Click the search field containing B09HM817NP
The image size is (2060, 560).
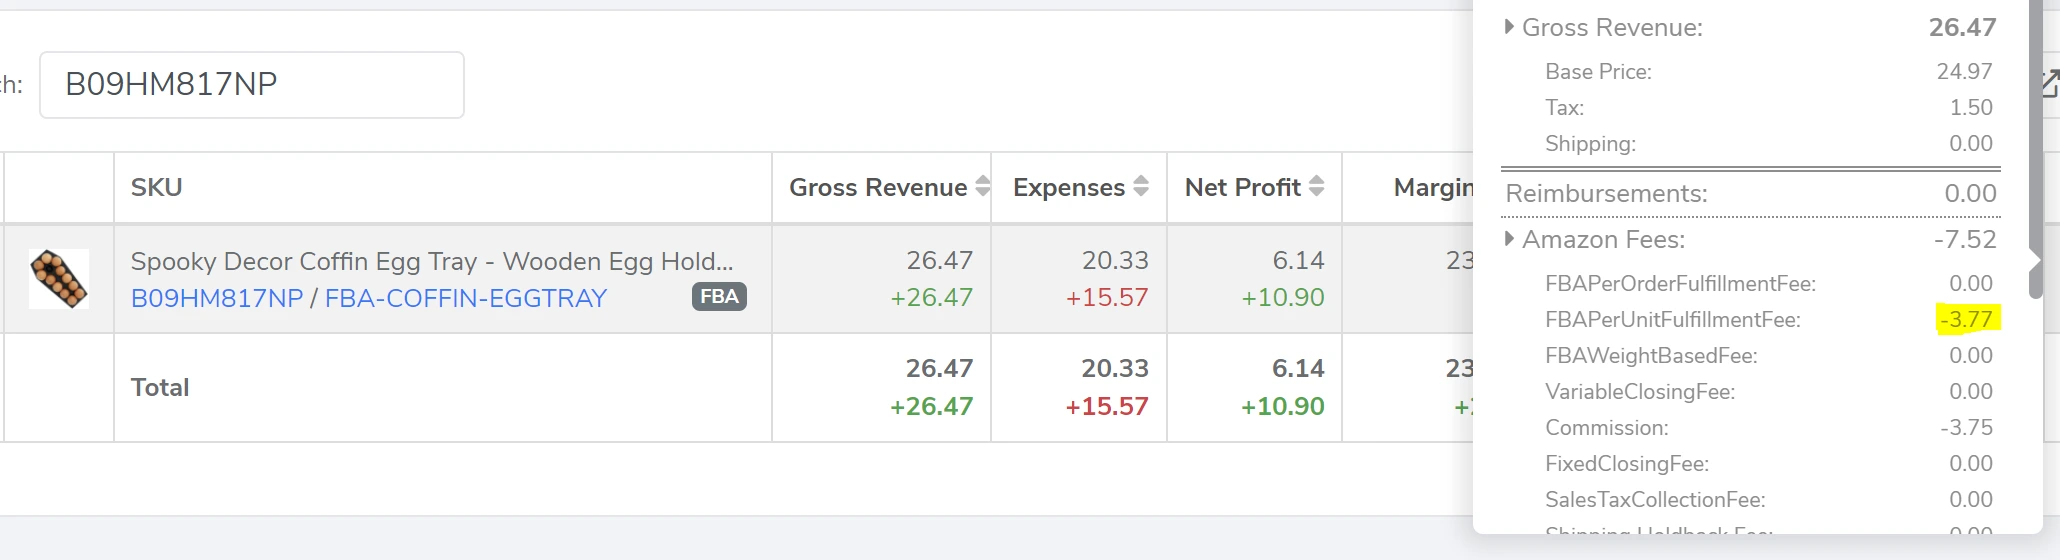coord(251,85)
